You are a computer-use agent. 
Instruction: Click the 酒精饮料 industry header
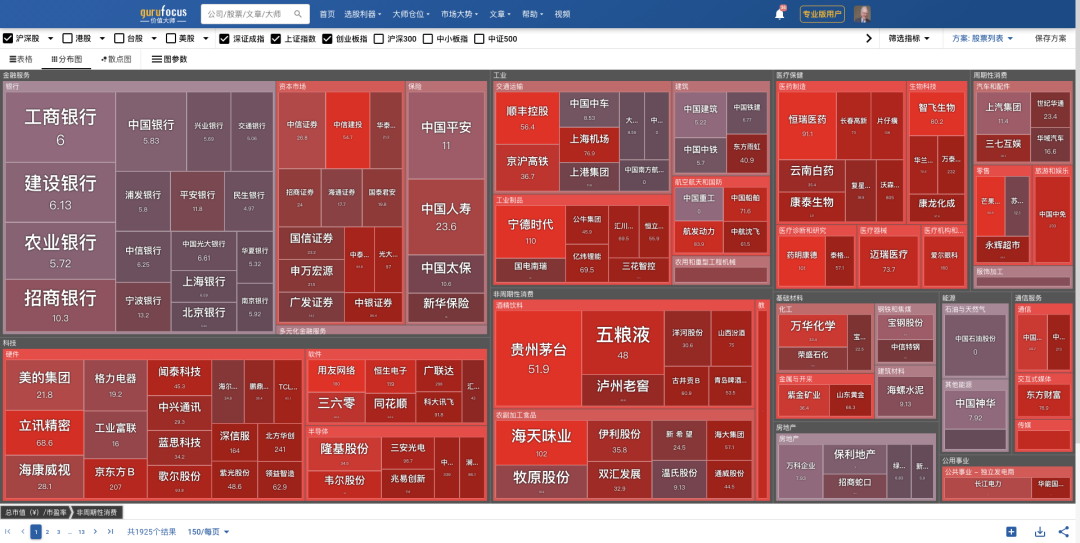(509, 305)
